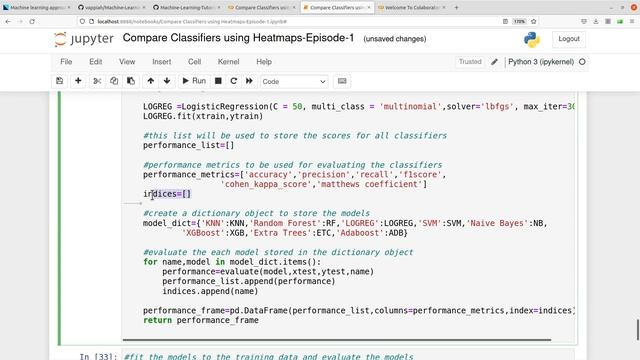Restart the kernel with circular arrow icon

click(233, 81)
